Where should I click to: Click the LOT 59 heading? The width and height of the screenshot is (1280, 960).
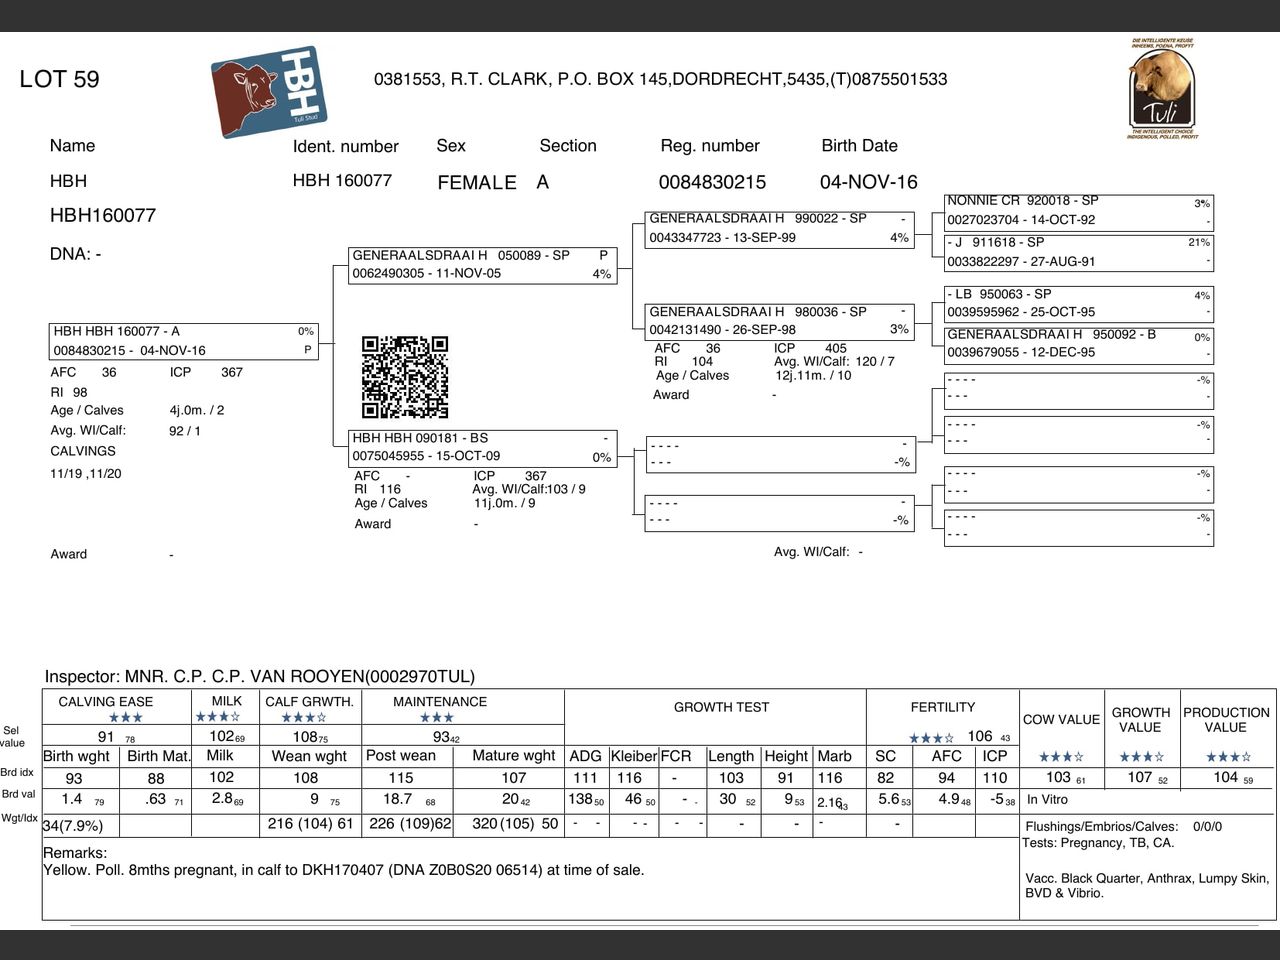tap(59, 79)
